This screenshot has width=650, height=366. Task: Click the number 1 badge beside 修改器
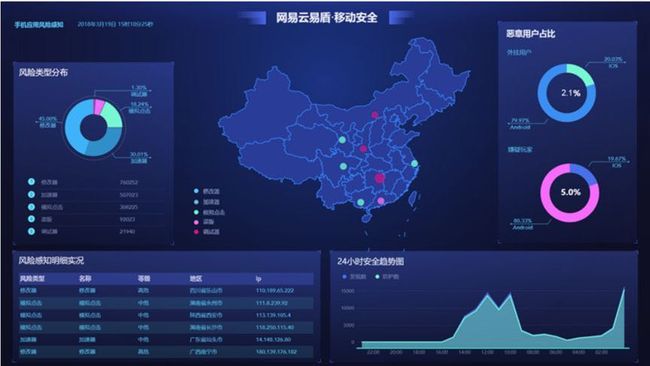(x=31, y=182)
